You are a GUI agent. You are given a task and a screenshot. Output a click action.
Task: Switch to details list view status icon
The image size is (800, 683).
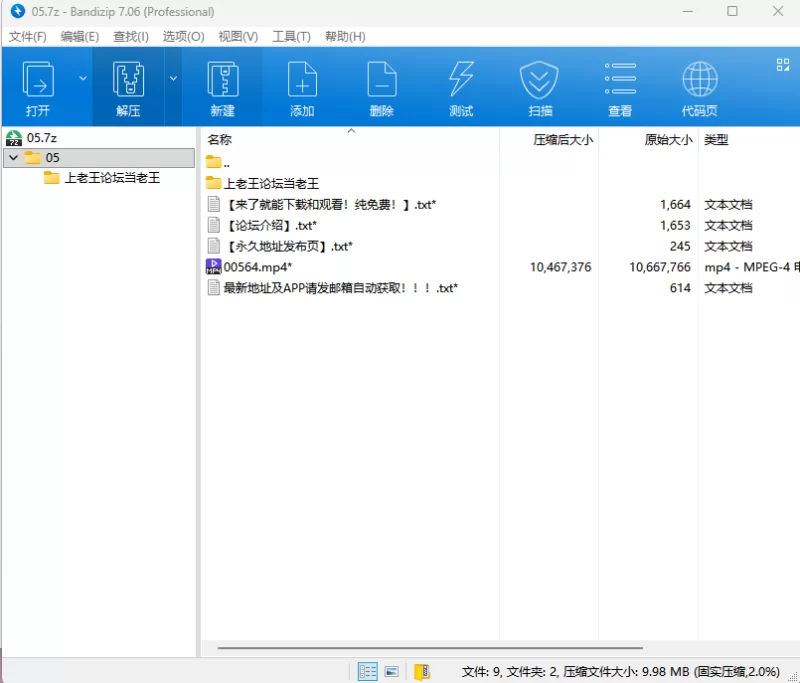367,671
